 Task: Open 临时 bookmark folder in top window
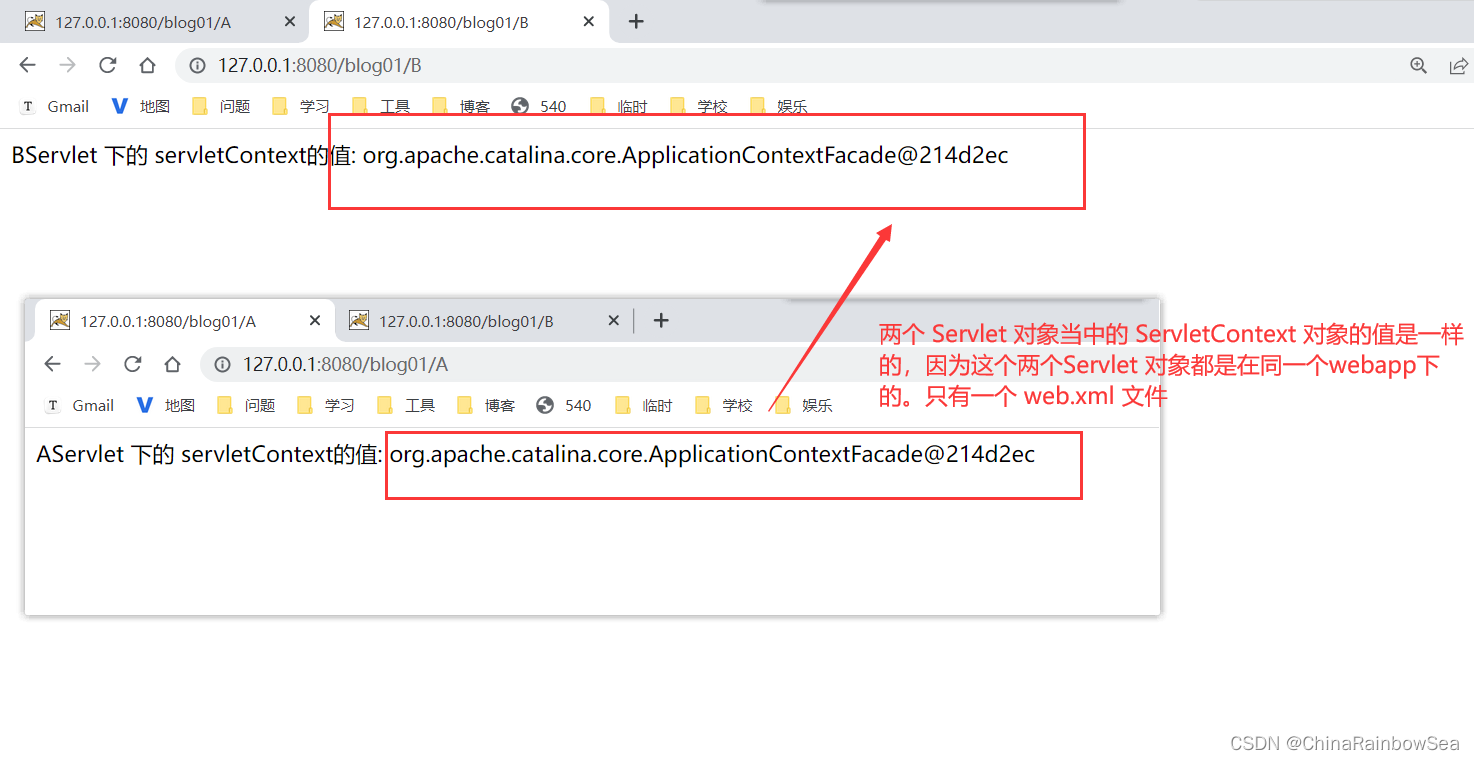pos(619,106)
